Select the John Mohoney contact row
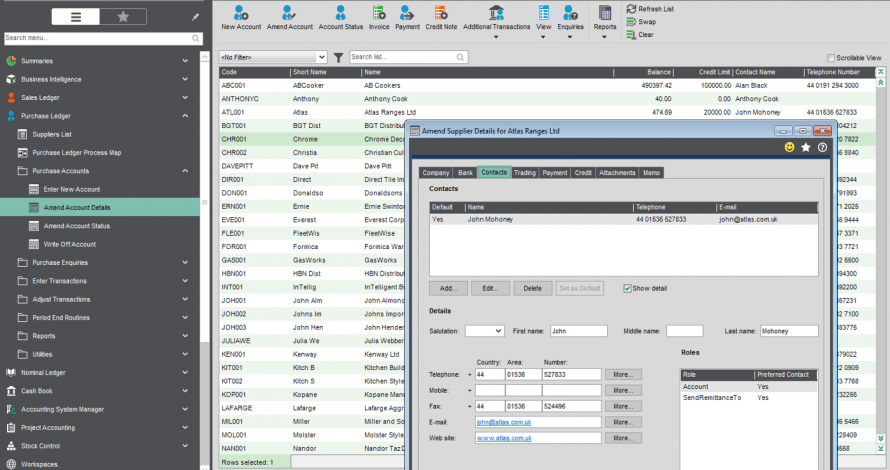Image resolution: width=890 pixels, height=470 pixels. click(623, 220)
